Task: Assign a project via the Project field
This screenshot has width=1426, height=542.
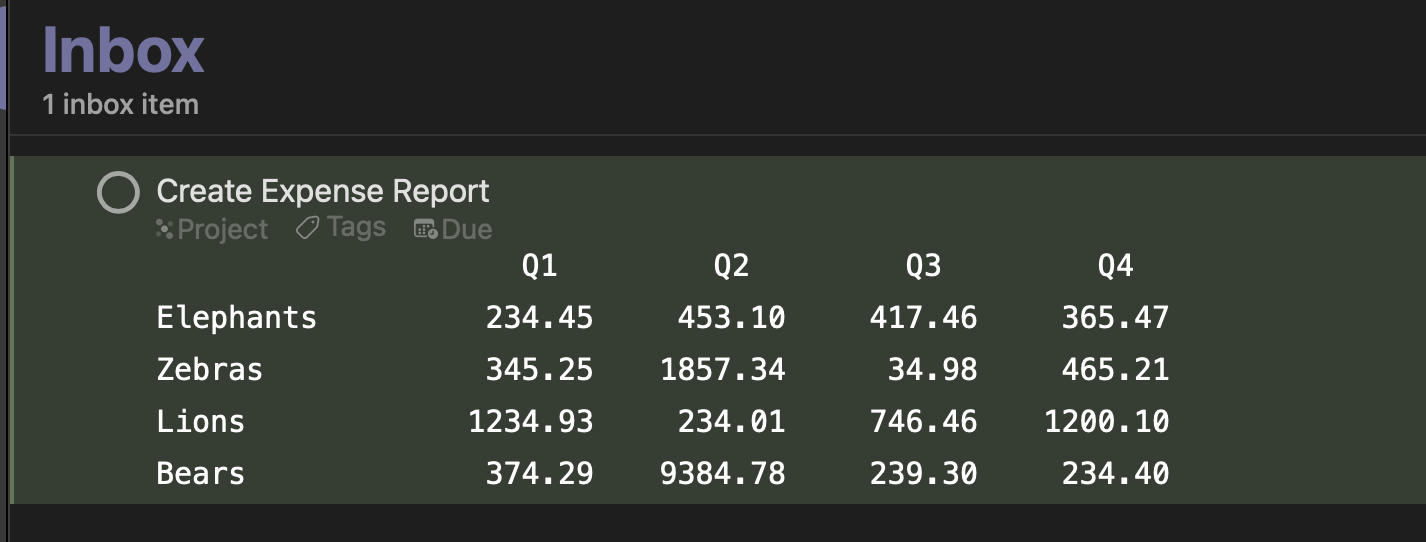Action: [212, 230]
